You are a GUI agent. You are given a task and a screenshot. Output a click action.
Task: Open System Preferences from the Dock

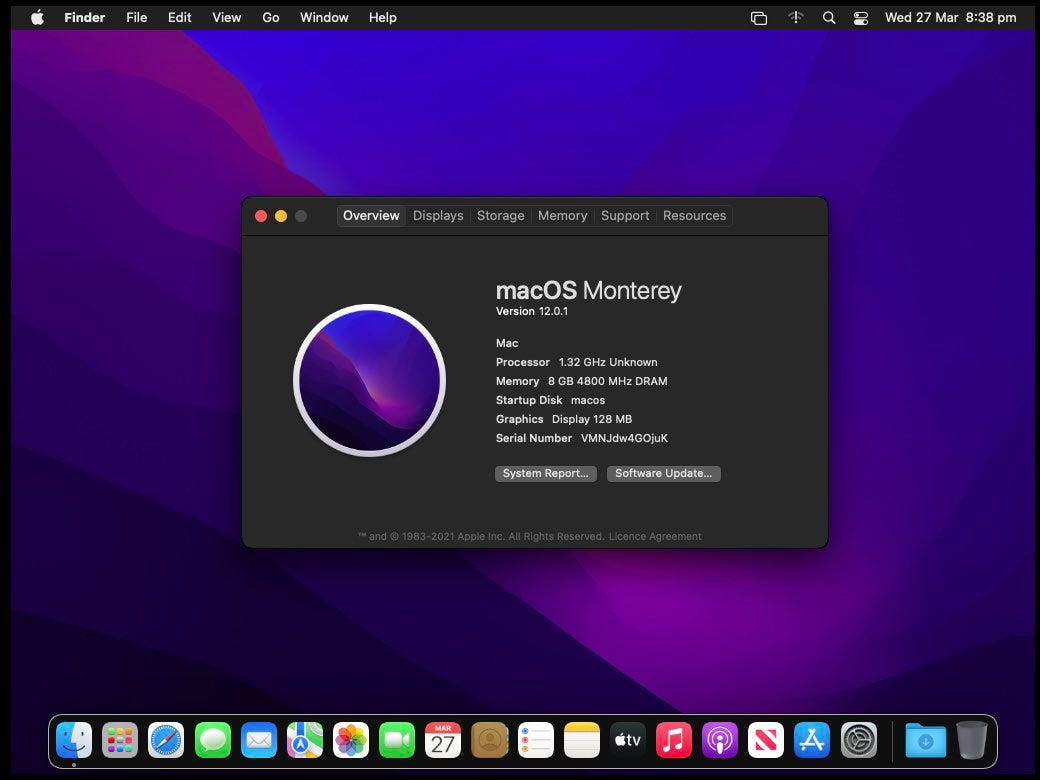pyautogui.click(x=859, y=740)
